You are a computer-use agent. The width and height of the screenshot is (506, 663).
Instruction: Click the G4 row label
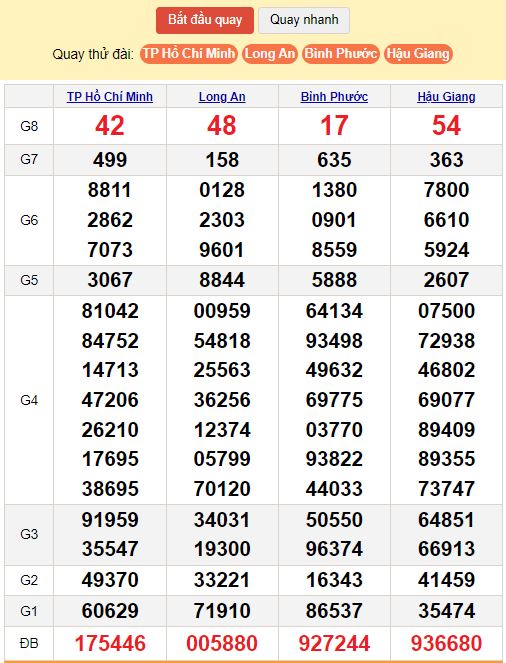pos(29,400)
